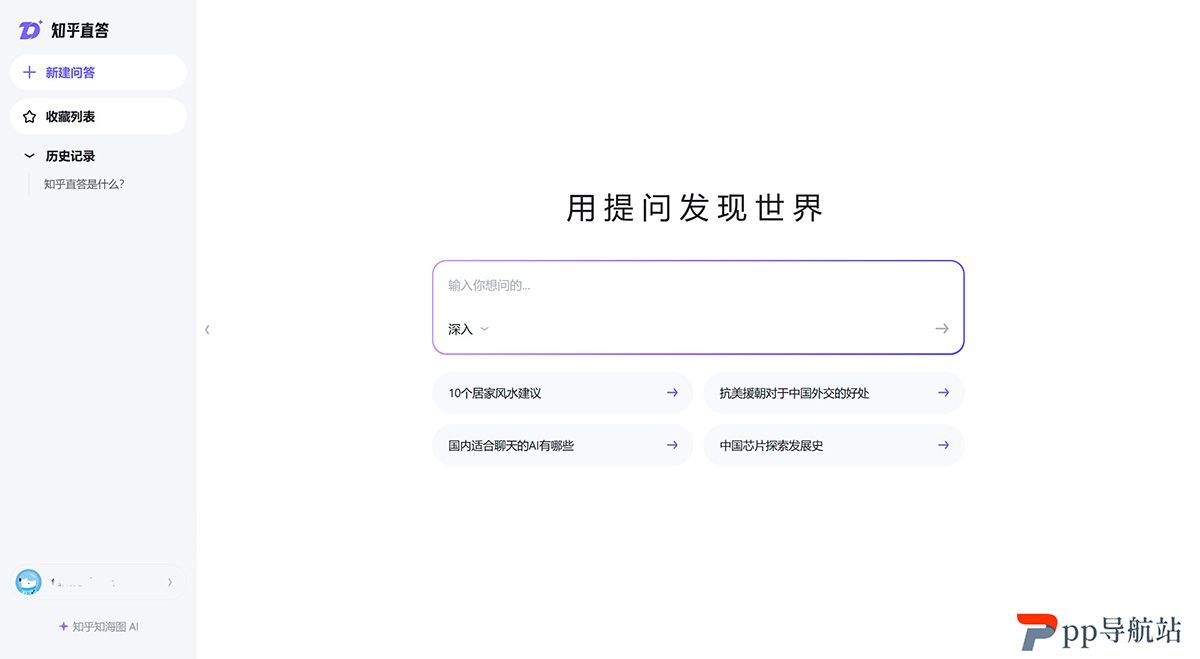Click the 知乎直答 title text

coord(80,31)
